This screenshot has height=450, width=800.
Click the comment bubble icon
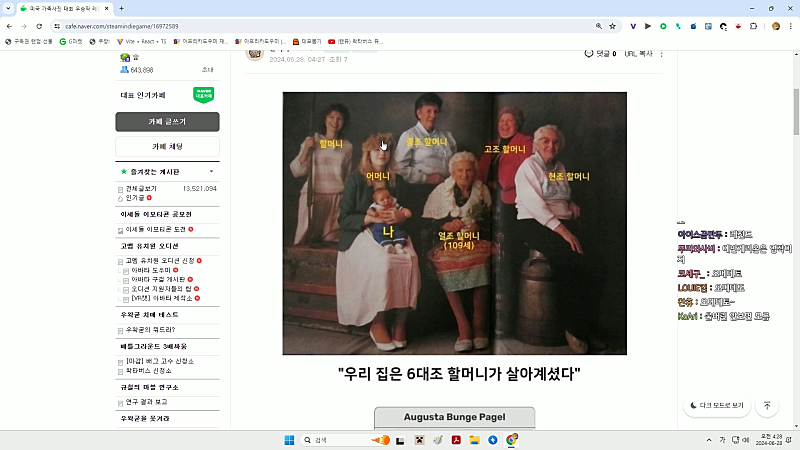click(589, 53)
